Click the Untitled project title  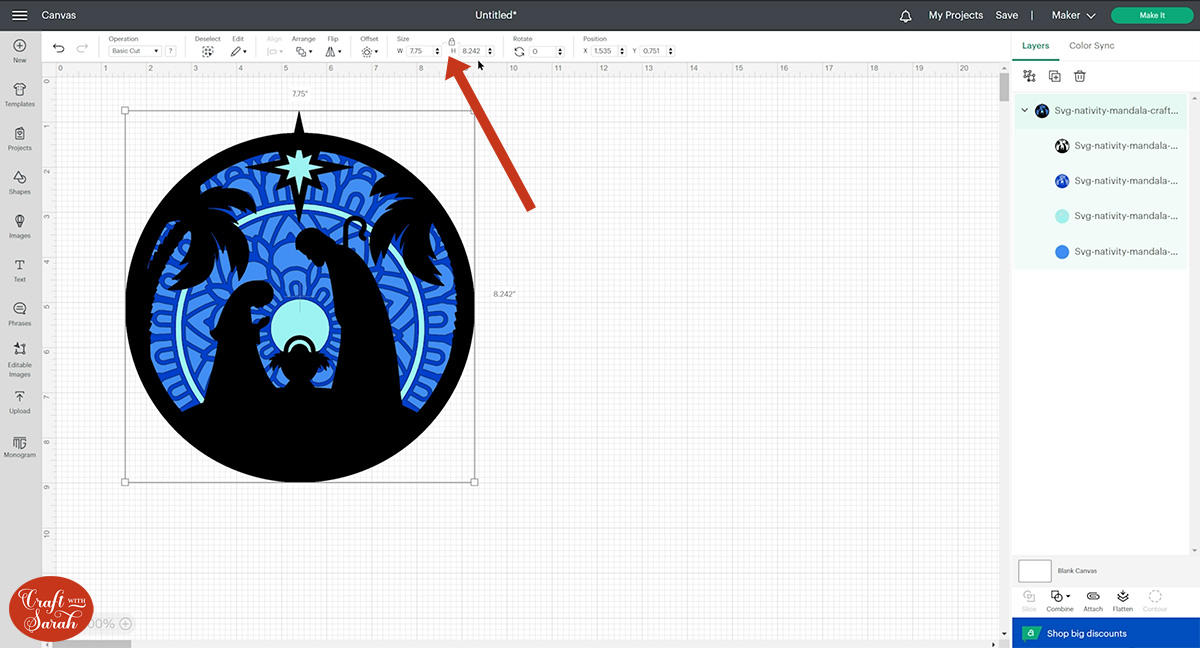point(496,15)
